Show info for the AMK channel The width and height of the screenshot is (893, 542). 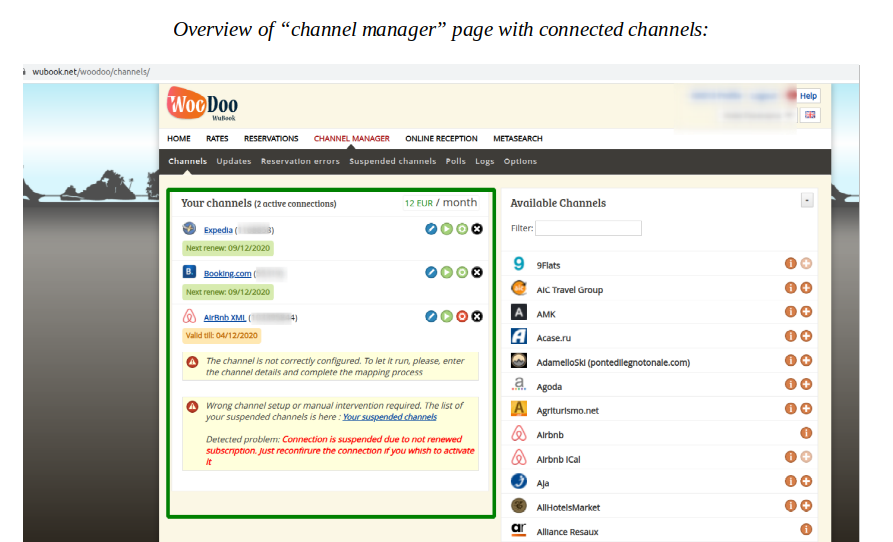tap(790, 311)
